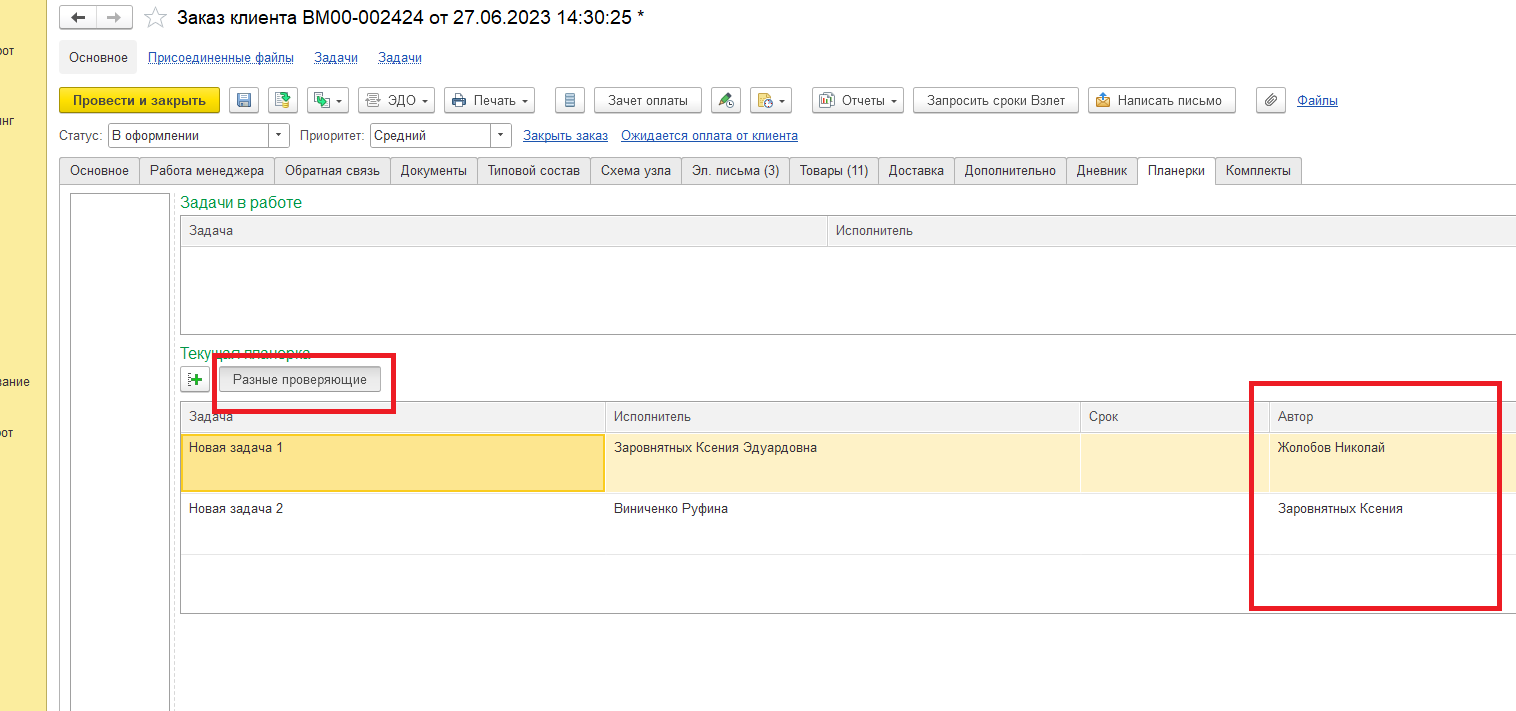Screen dimensions: 1516x711
Task: Open the Типовой состав tab
Action: [534, 171]
